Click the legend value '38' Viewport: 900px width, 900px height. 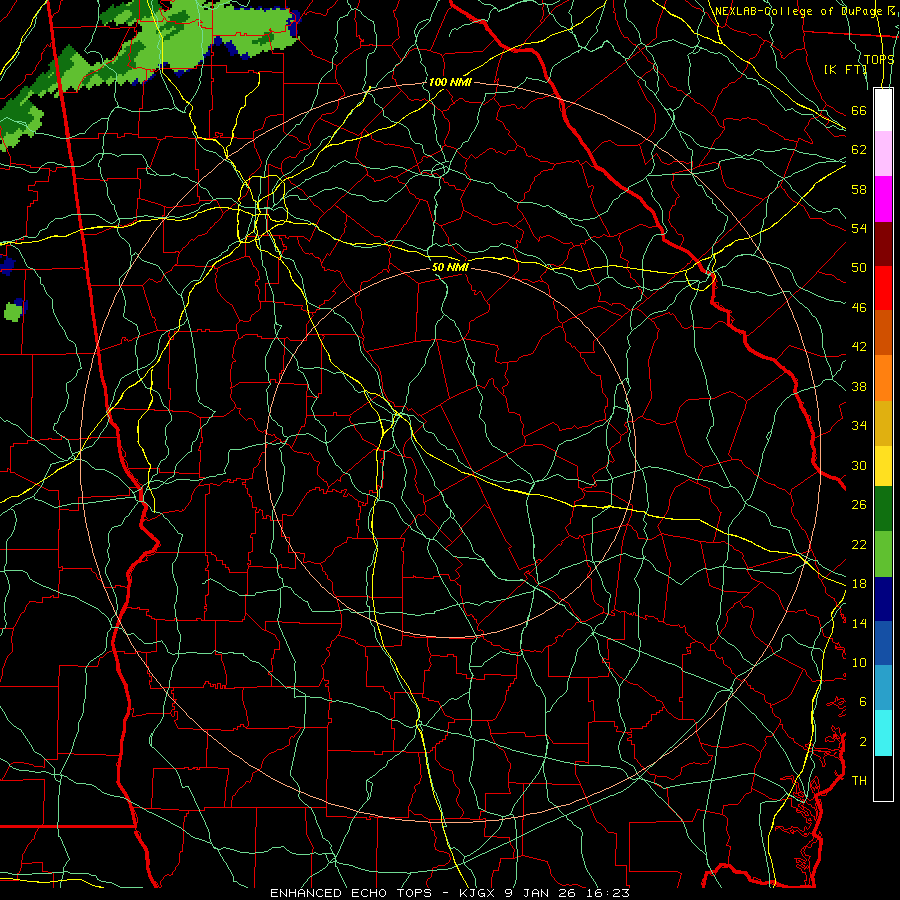(859, 387)
